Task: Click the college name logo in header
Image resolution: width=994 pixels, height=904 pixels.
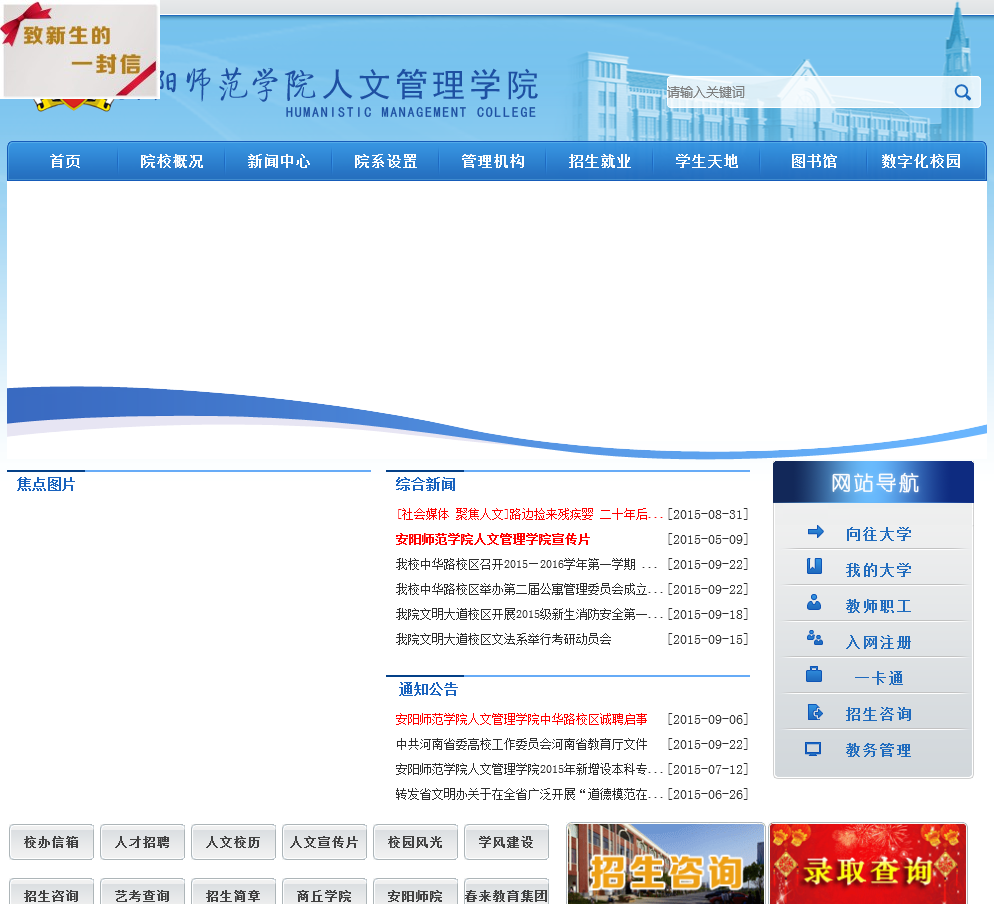Action: (x=349, y=92)
